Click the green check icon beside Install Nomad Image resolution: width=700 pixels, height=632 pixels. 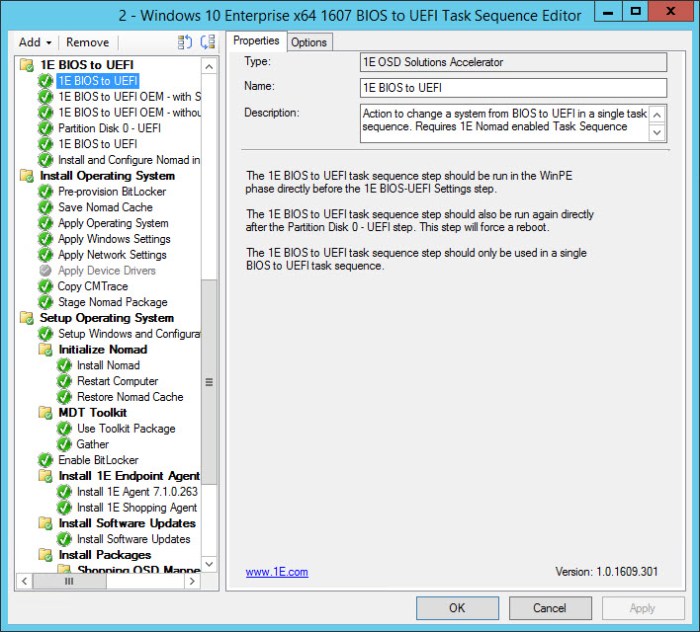(64, 366)
